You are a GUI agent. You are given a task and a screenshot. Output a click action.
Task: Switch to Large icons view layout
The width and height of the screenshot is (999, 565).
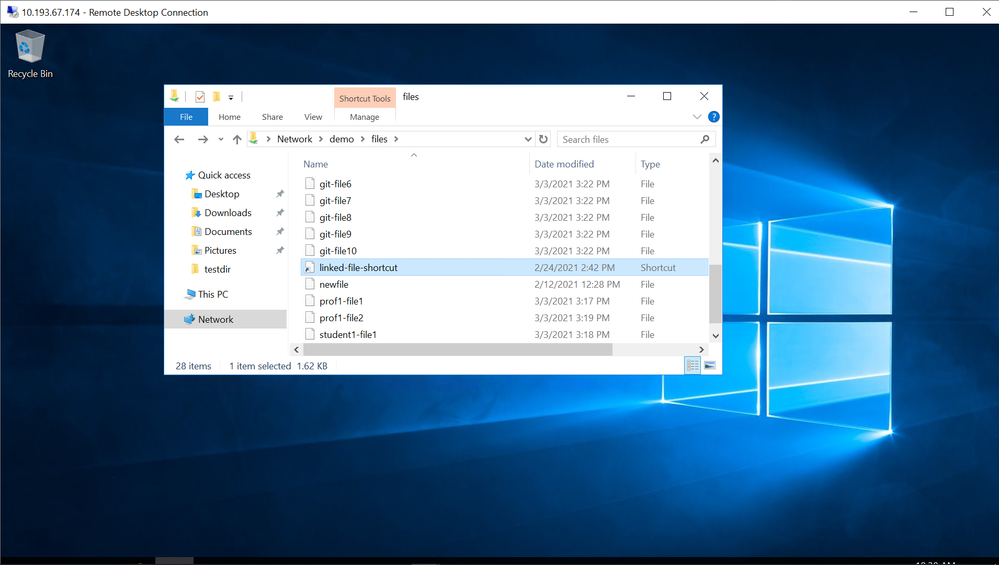point(710,366)
